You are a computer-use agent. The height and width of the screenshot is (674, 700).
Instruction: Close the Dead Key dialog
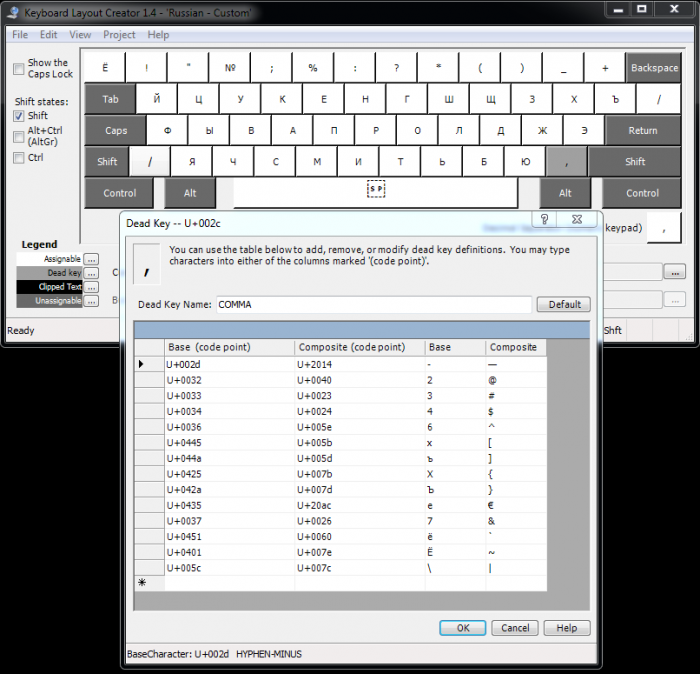pyautogui.click(x=577, y=219)
